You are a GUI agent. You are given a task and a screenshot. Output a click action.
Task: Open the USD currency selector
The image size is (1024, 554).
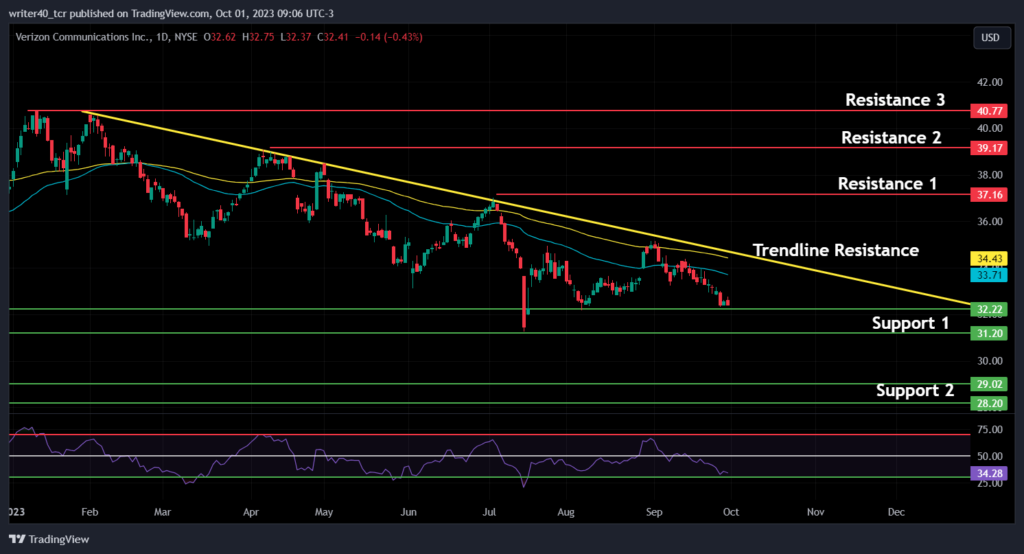[990, 37]
